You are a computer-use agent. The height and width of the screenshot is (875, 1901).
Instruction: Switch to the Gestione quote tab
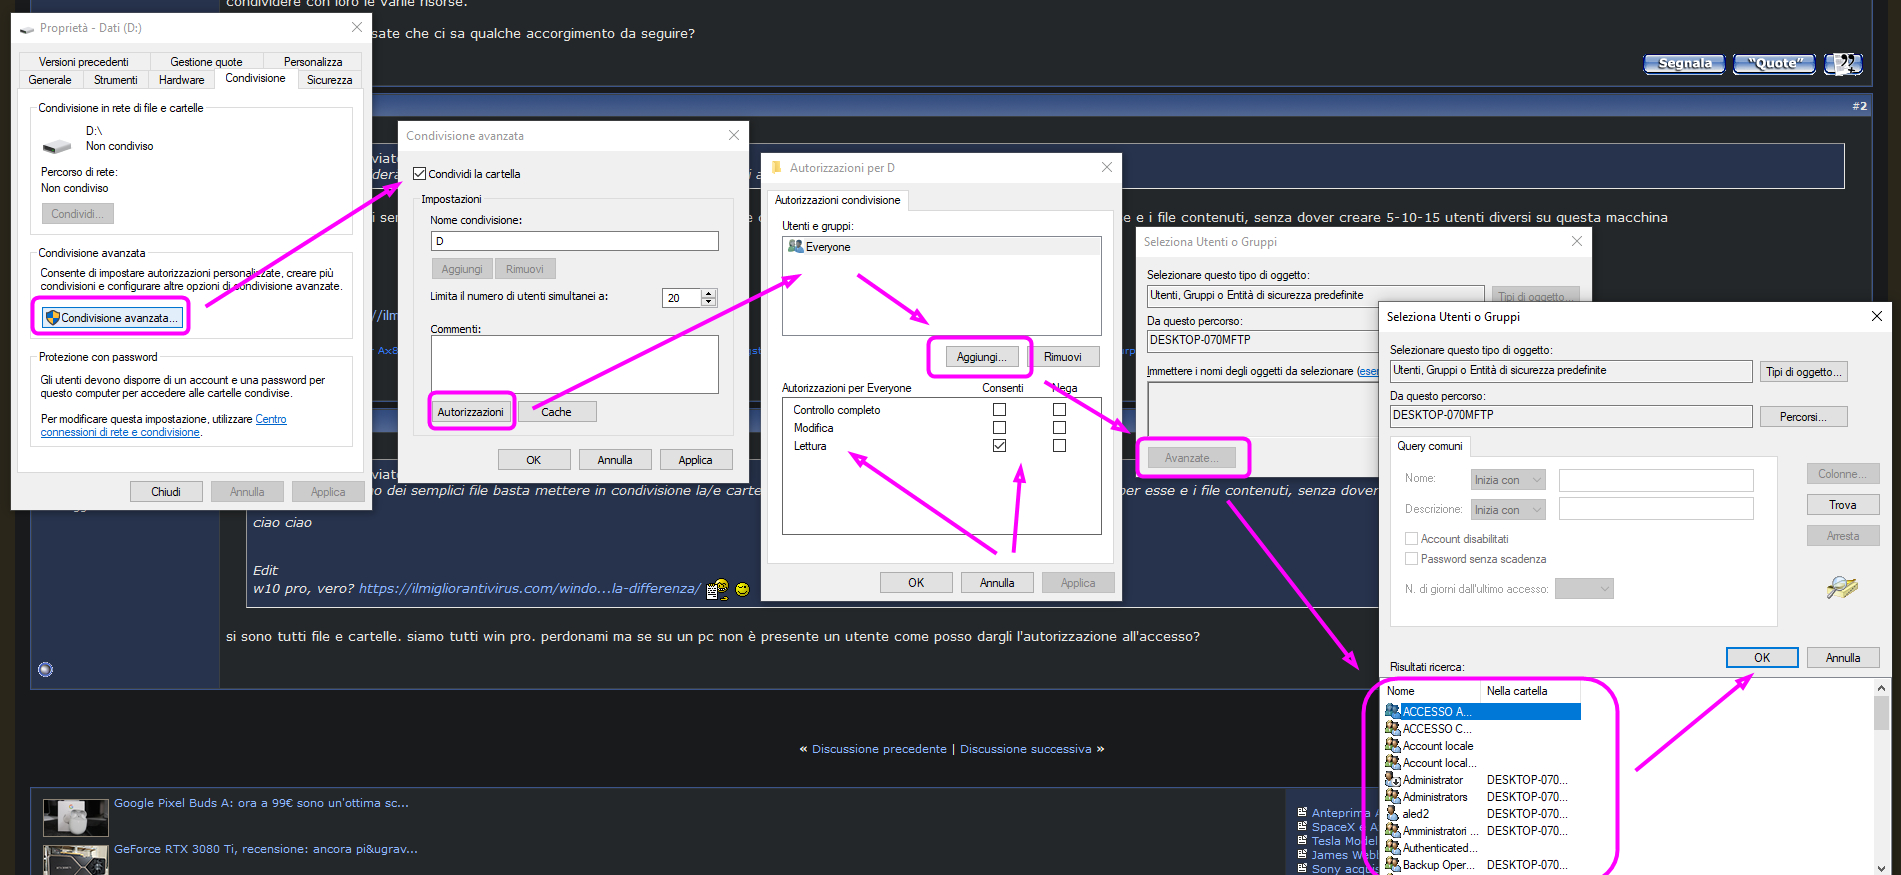click(206, 62)
